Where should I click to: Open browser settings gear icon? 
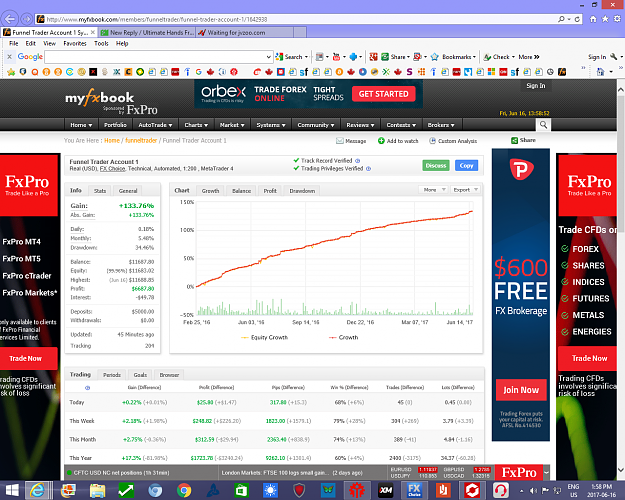617,19
